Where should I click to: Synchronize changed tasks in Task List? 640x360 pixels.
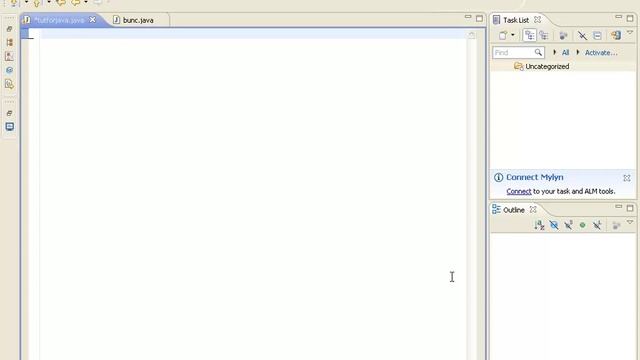(616, 36)
